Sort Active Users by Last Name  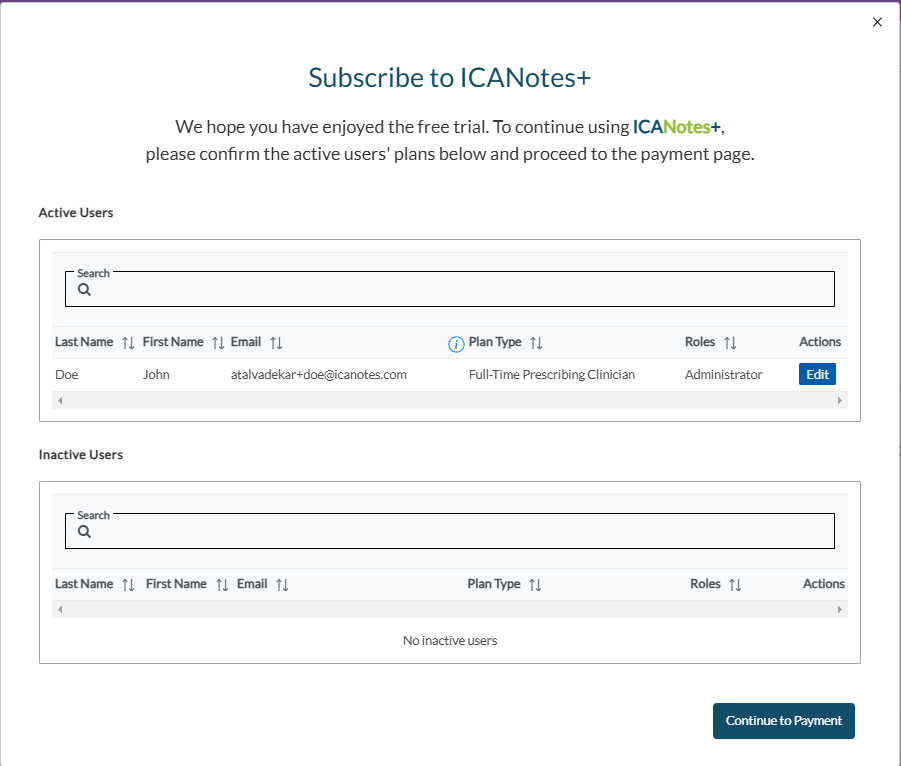tap(128, 343)
